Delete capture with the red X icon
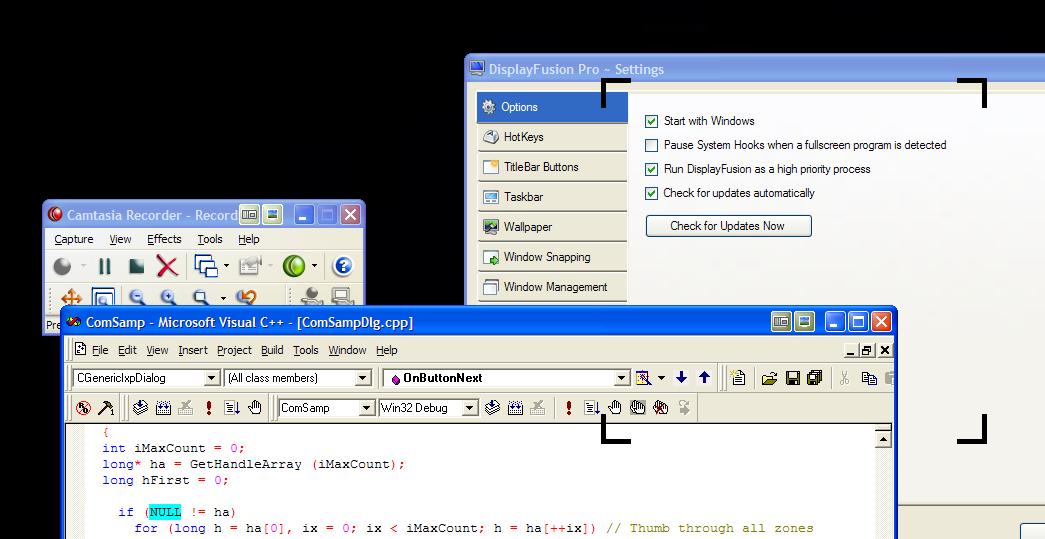The width and height of the screenshot is (1045, 539). (x=167, y=267)
